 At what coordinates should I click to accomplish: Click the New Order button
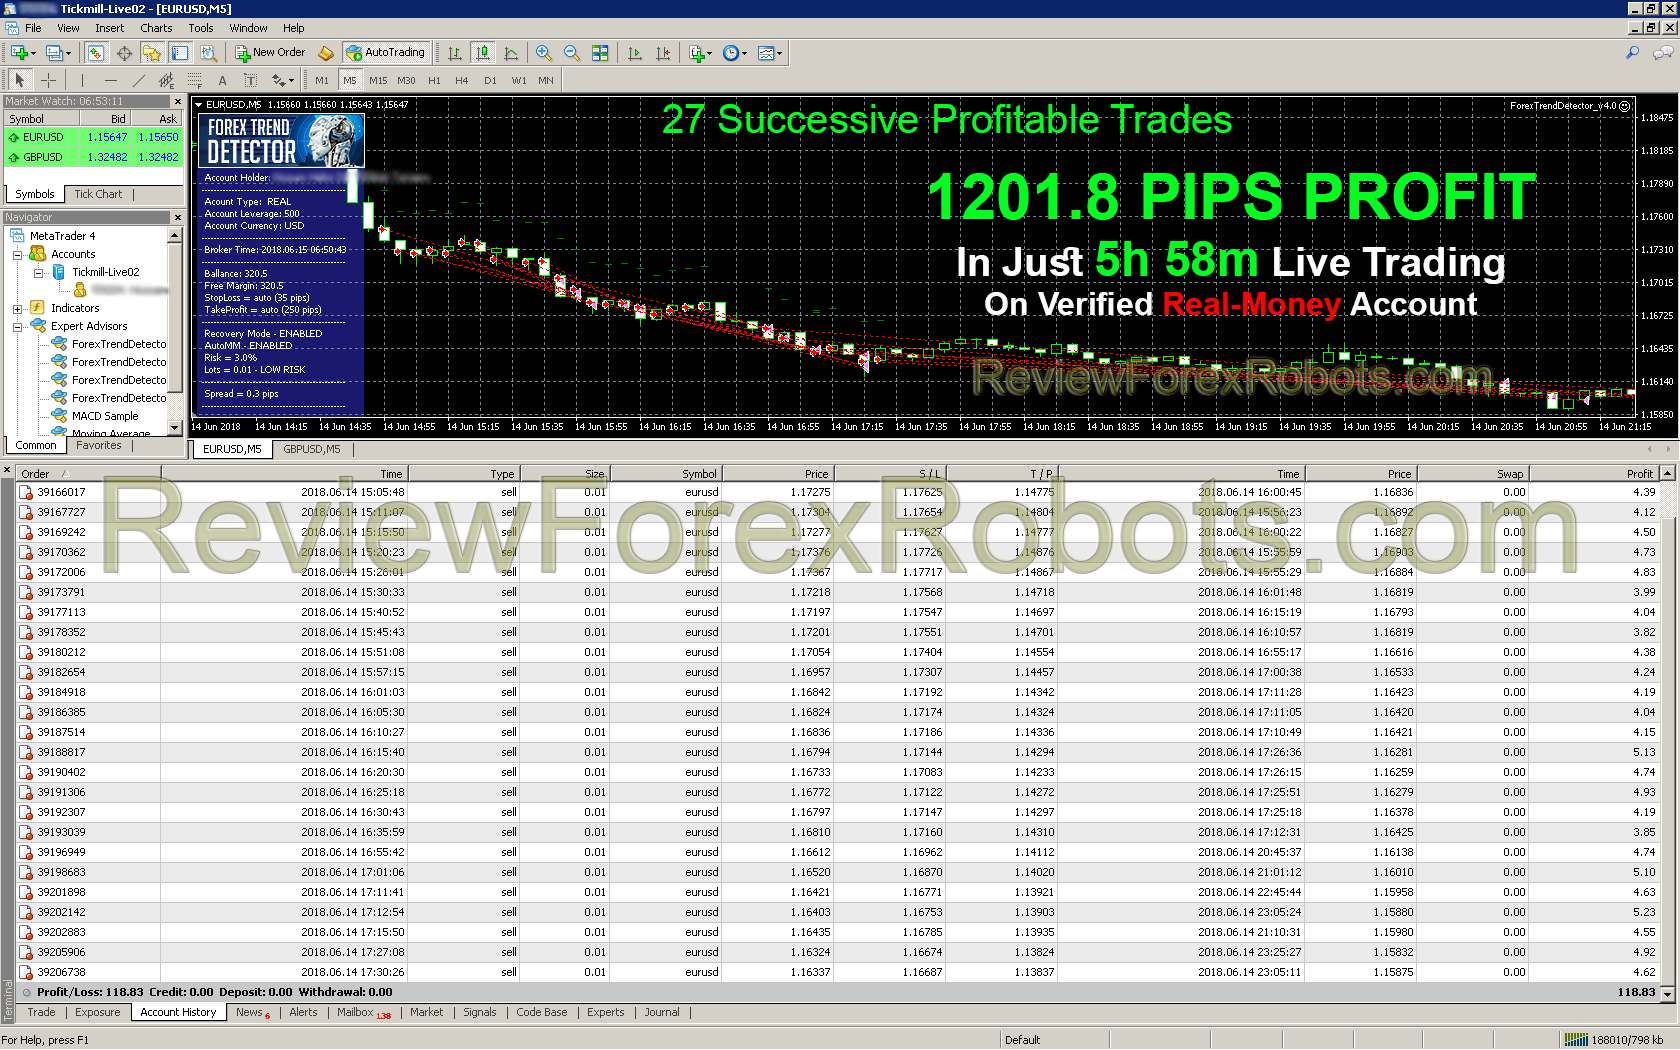[x=270, y=53]
